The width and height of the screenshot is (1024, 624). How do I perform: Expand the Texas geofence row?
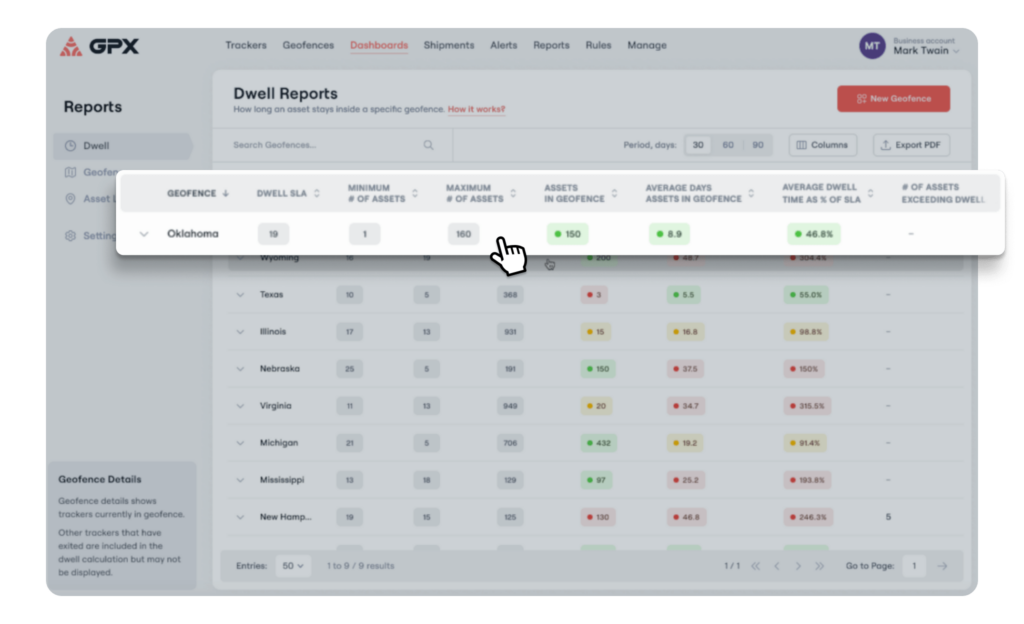[x=240, y=295]
